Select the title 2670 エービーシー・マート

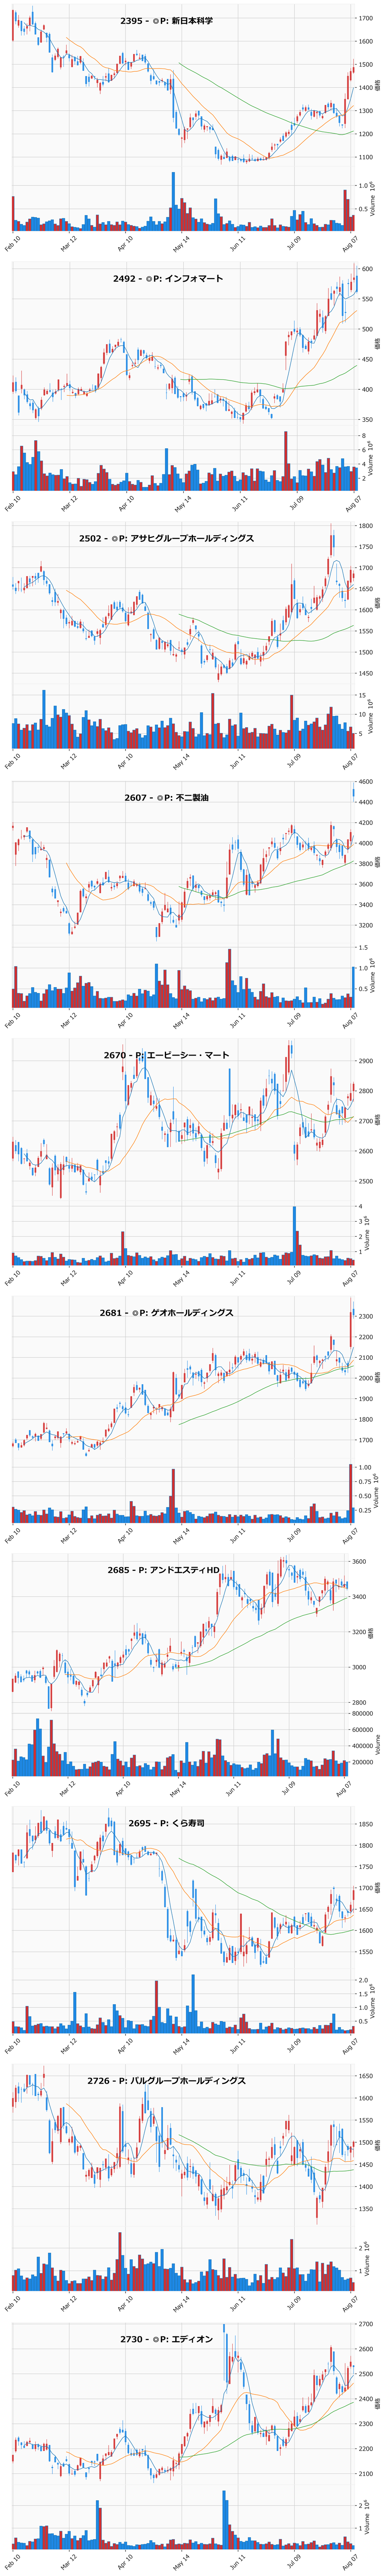[166, 1055]
